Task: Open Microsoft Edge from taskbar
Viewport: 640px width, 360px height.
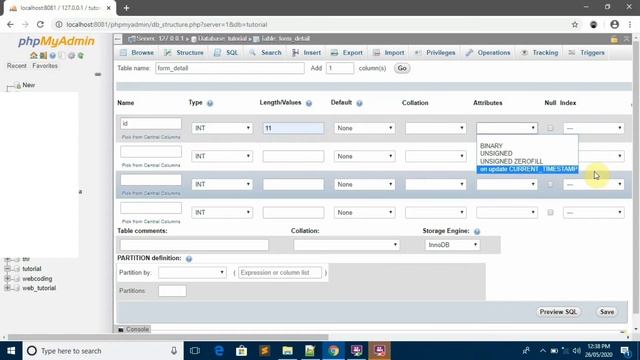Action: 219,351
